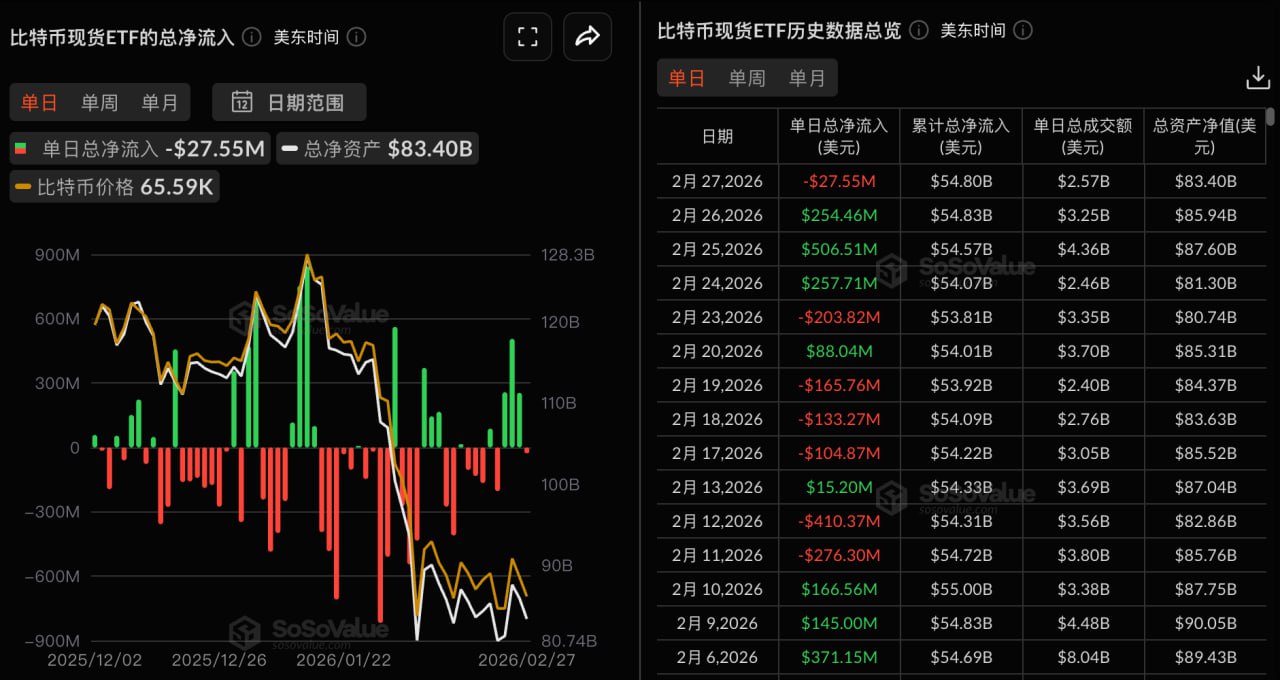Viewport: 1280px width, 680px height.
Task: Click info icon next to 美东时间 in chart panel
Action: 356,37
